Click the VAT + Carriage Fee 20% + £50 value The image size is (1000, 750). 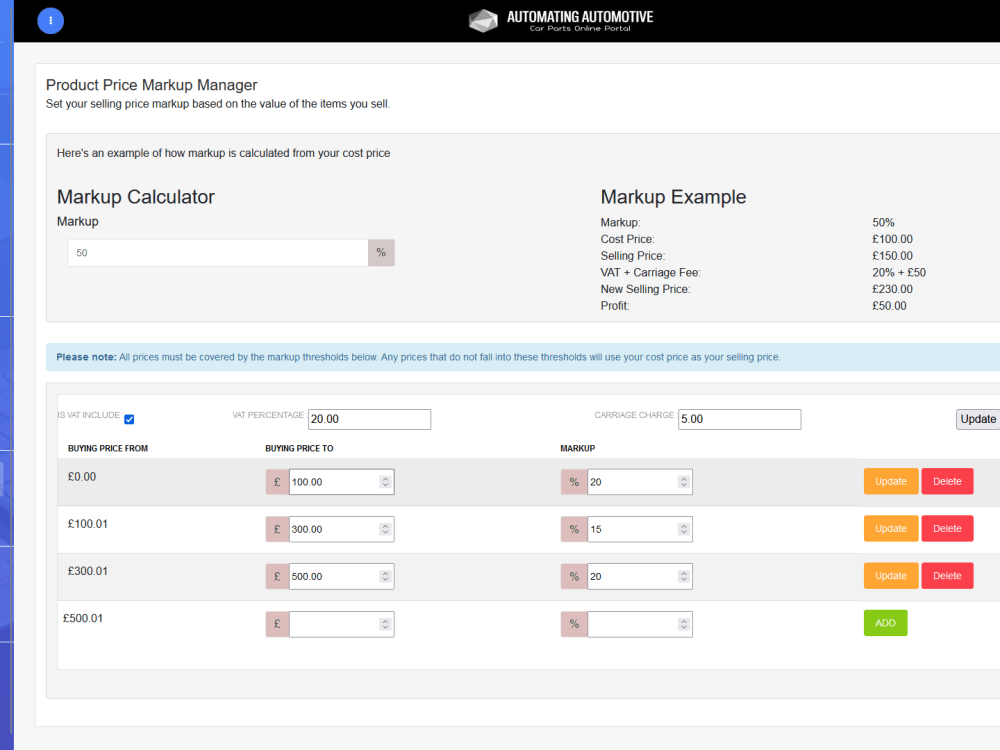[899, 273]
